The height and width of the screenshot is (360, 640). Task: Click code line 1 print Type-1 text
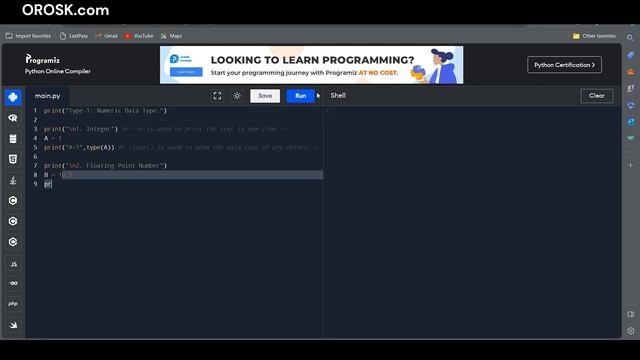(x=105, y=111)
